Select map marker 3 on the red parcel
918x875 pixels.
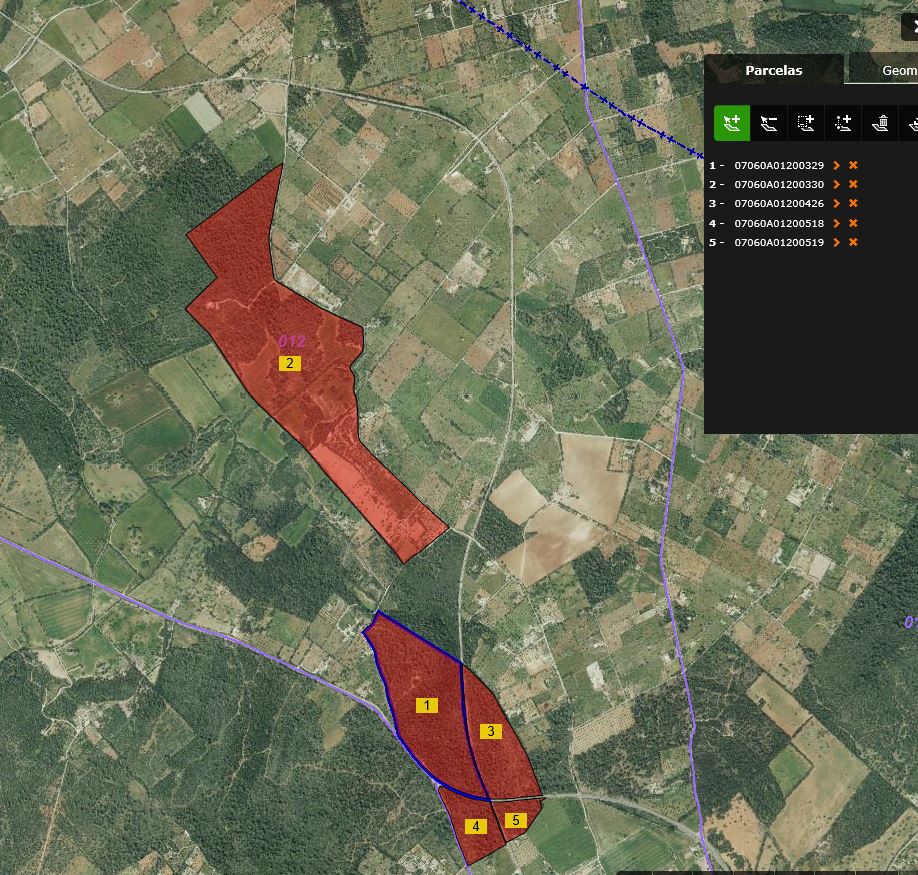490,732
